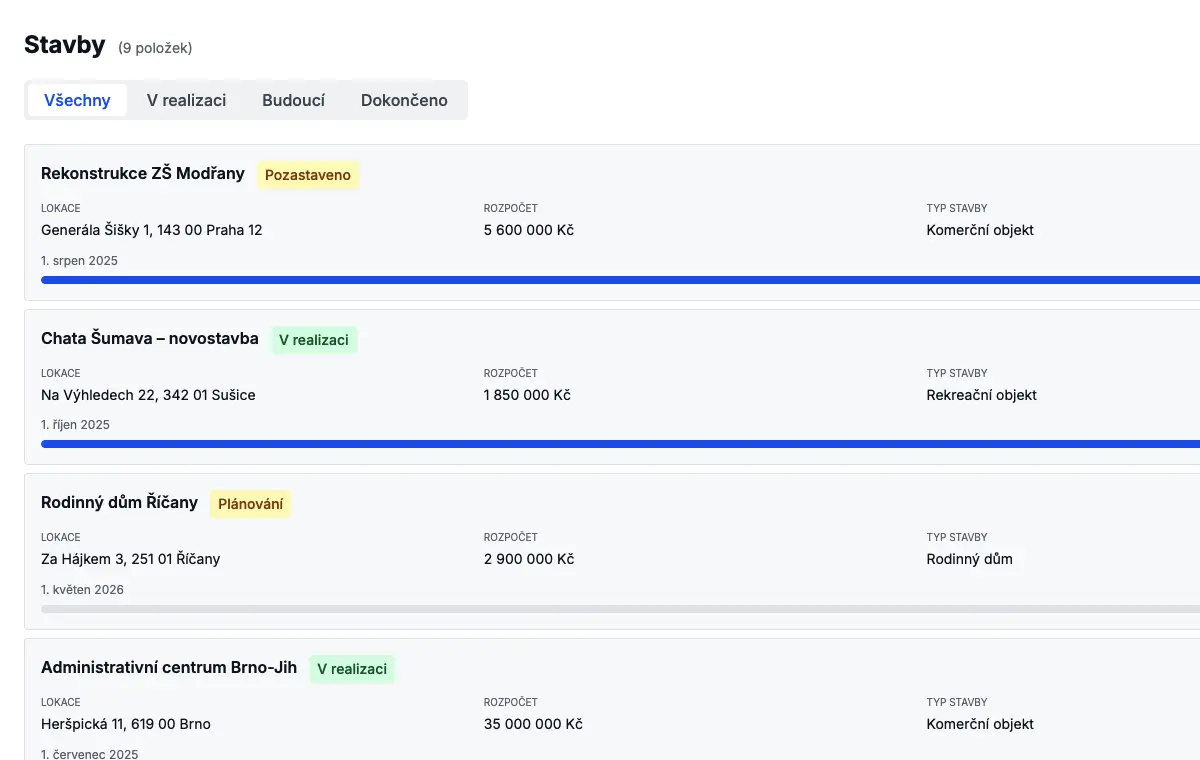Open the V realizaci filter tab
The image size is (1200, 760).
pos(186,100)
